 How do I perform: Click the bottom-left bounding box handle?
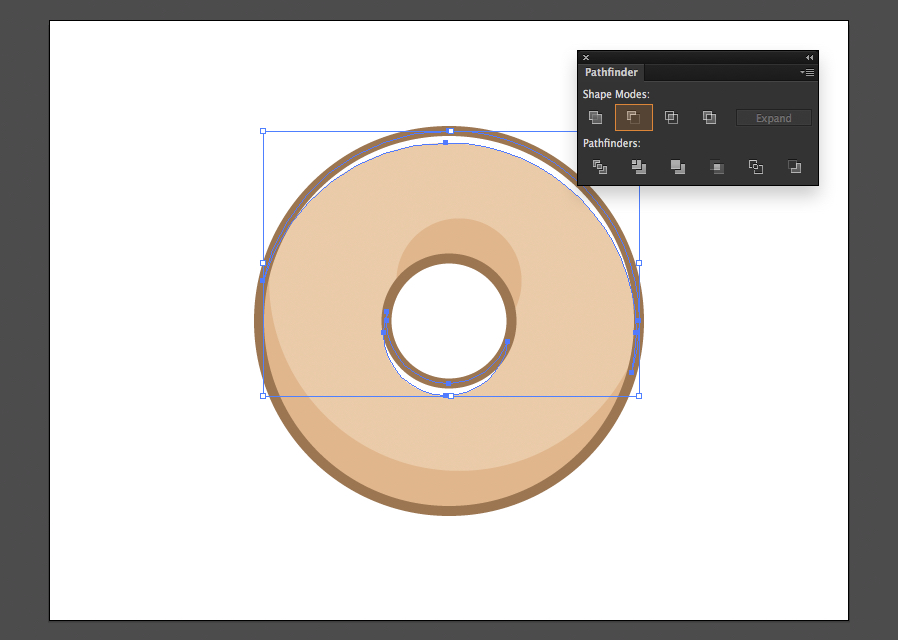[263, 396]
